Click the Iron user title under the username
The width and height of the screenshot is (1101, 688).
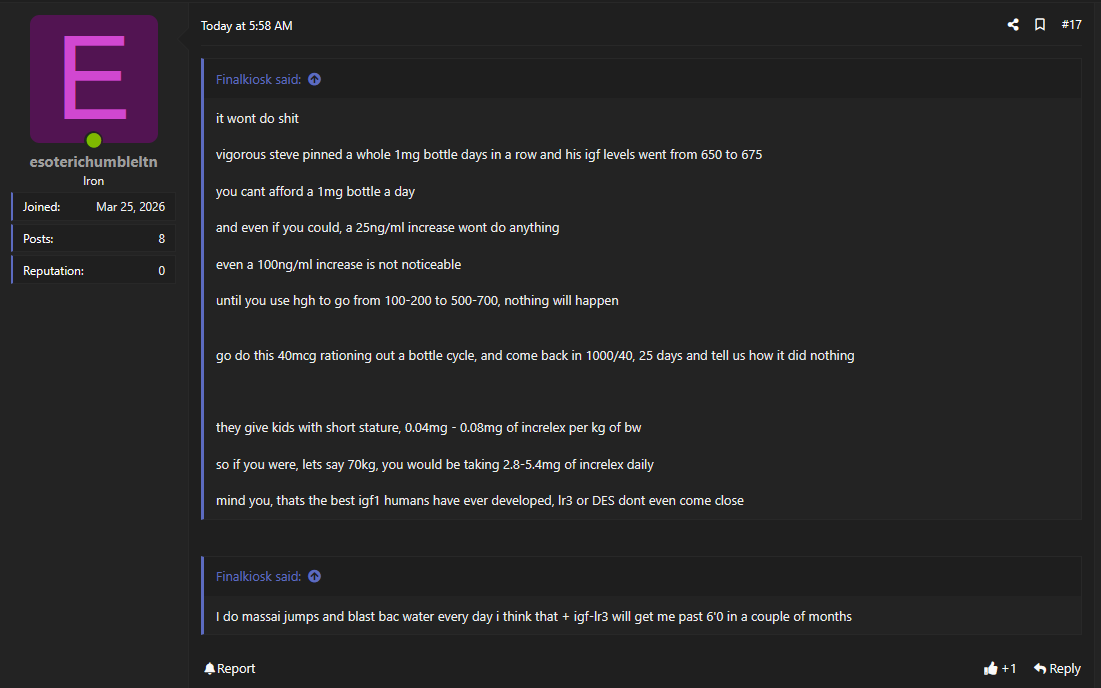tap(93, 181)
